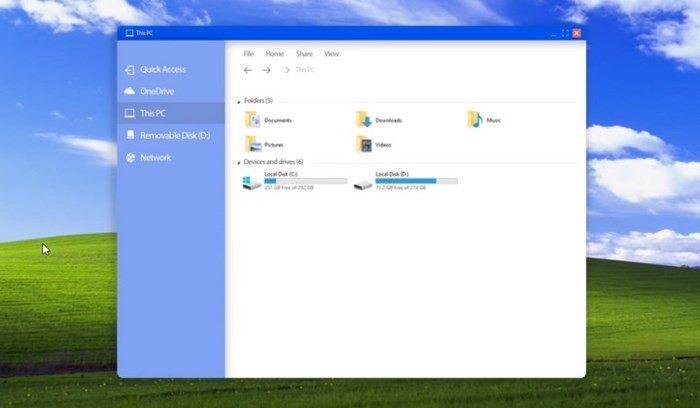The height and width of the screenshot is (408, 700).
Task: Select the Local Disk (D:) drive icon
Action: pos(363,182)
